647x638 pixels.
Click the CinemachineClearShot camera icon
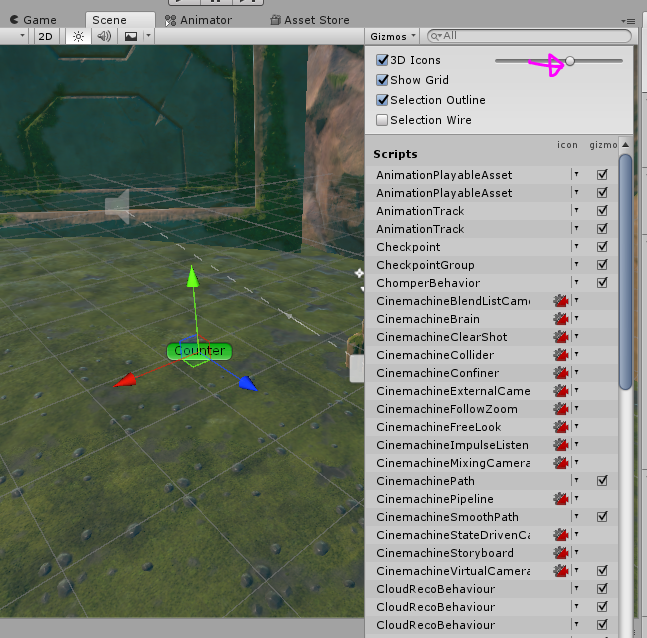click(x=561, y=337)
